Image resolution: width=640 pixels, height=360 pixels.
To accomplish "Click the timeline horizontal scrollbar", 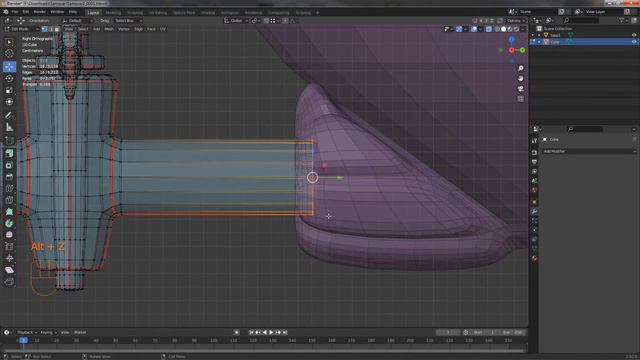I will coord(264,350).
